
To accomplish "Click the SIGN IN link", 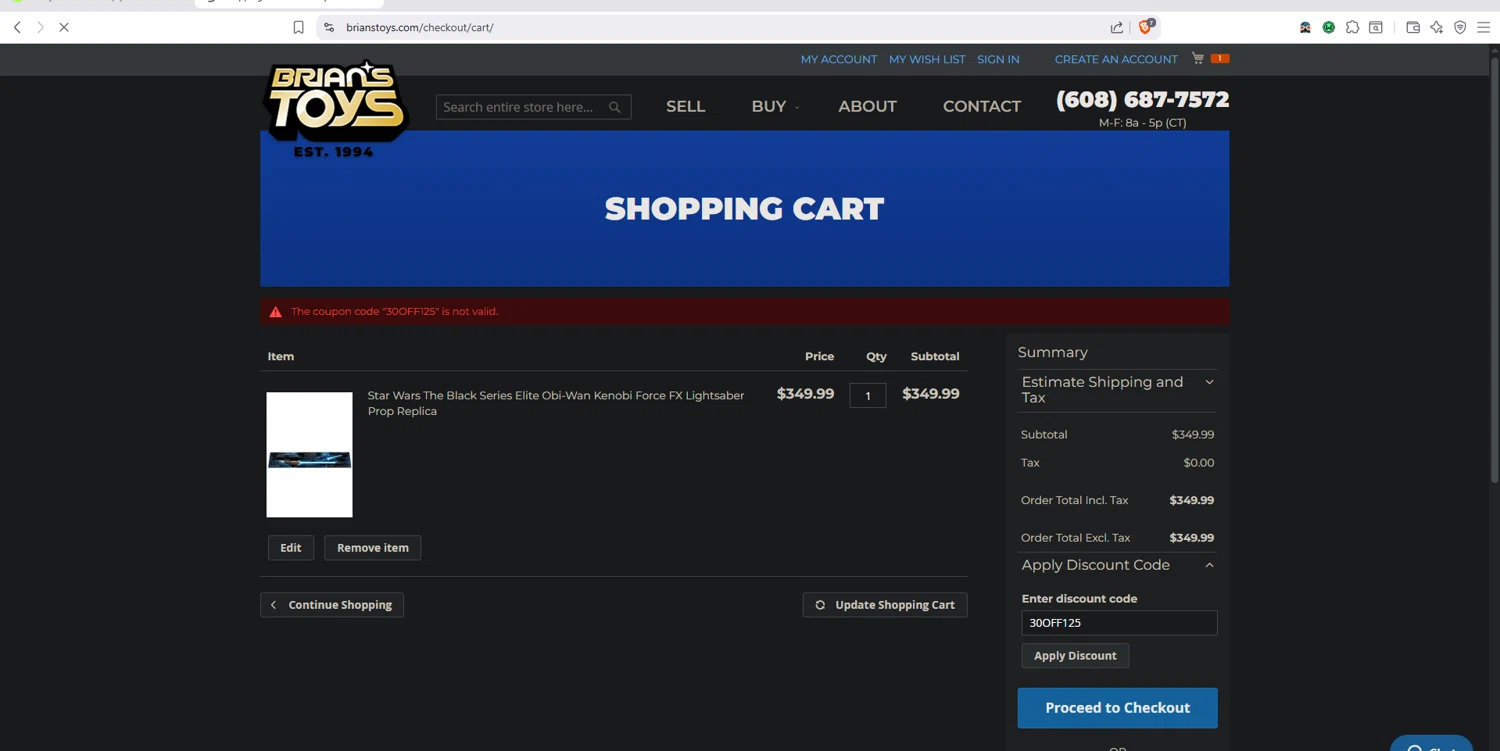I will [998, 59].
